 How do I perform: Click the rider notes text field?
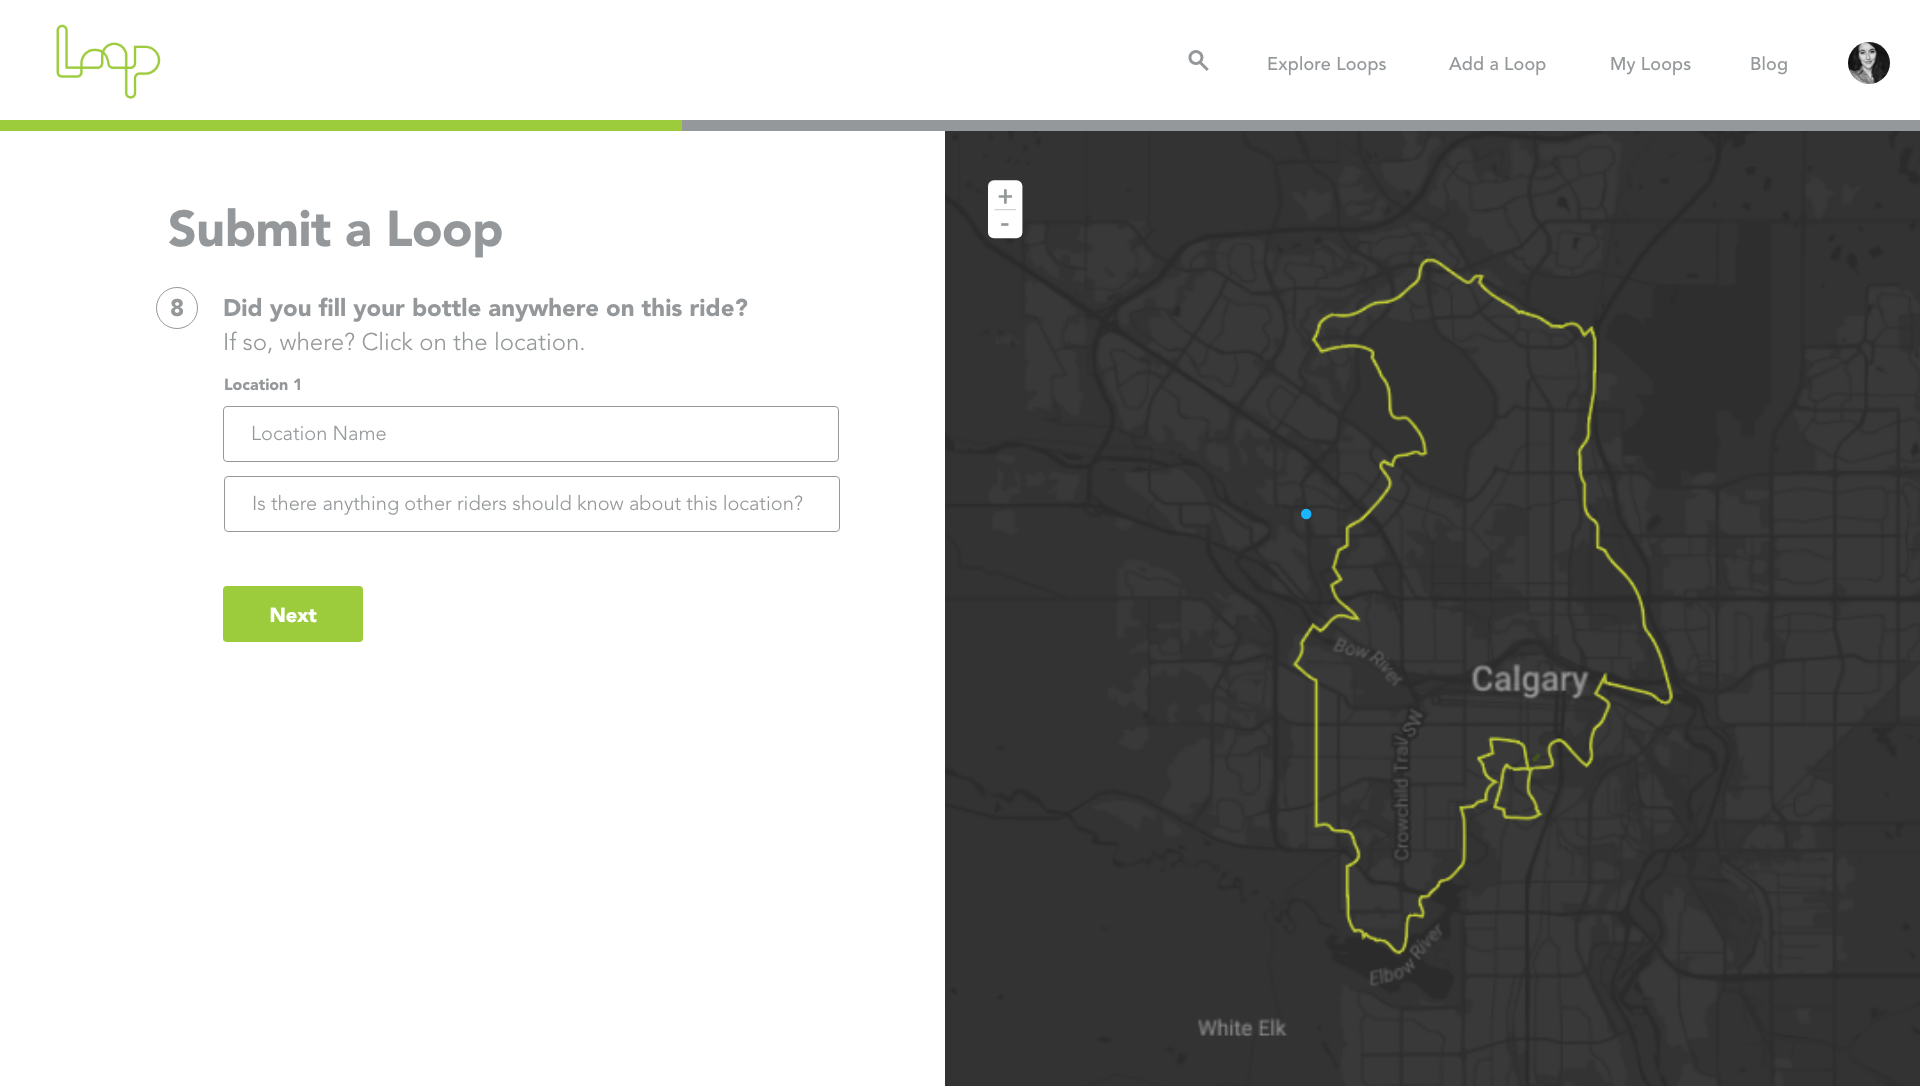tap(531, 504)
